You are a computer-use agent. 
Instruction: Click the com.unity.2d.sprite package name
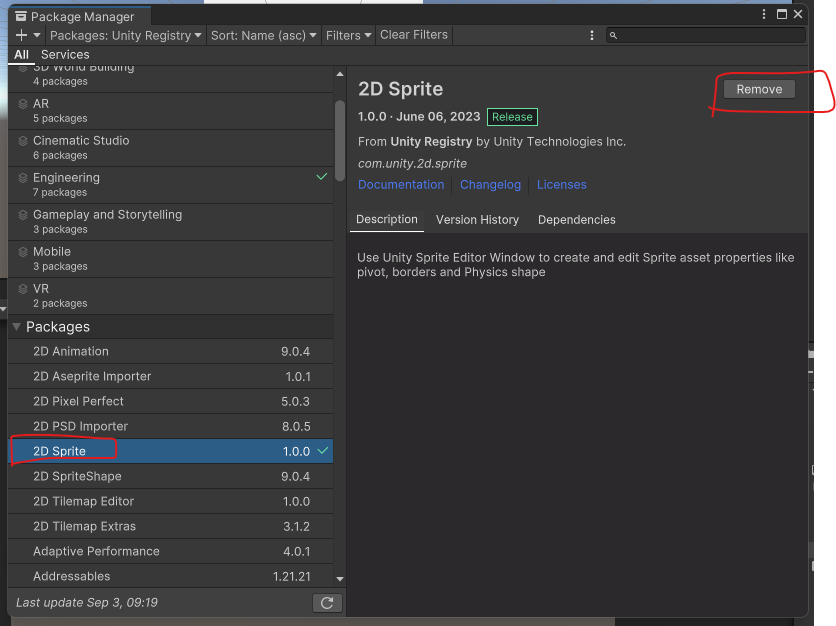(x=412, y=164)
